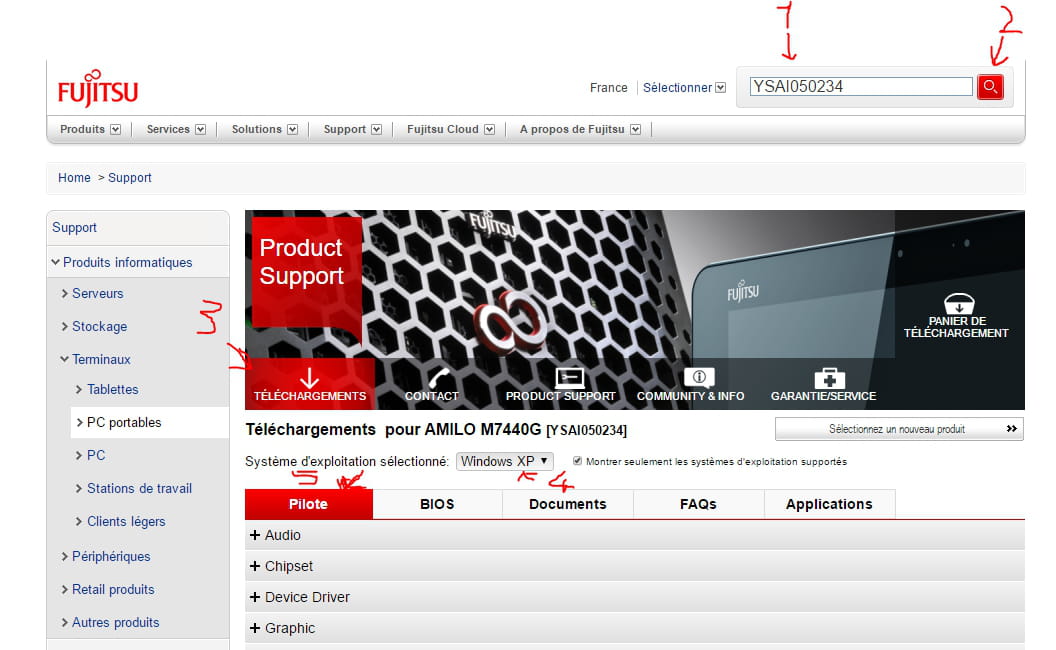1056x650 pixels.
Task: Select PC portables in the sidebar
Action: pyautogui.click(x=124, y=422)
